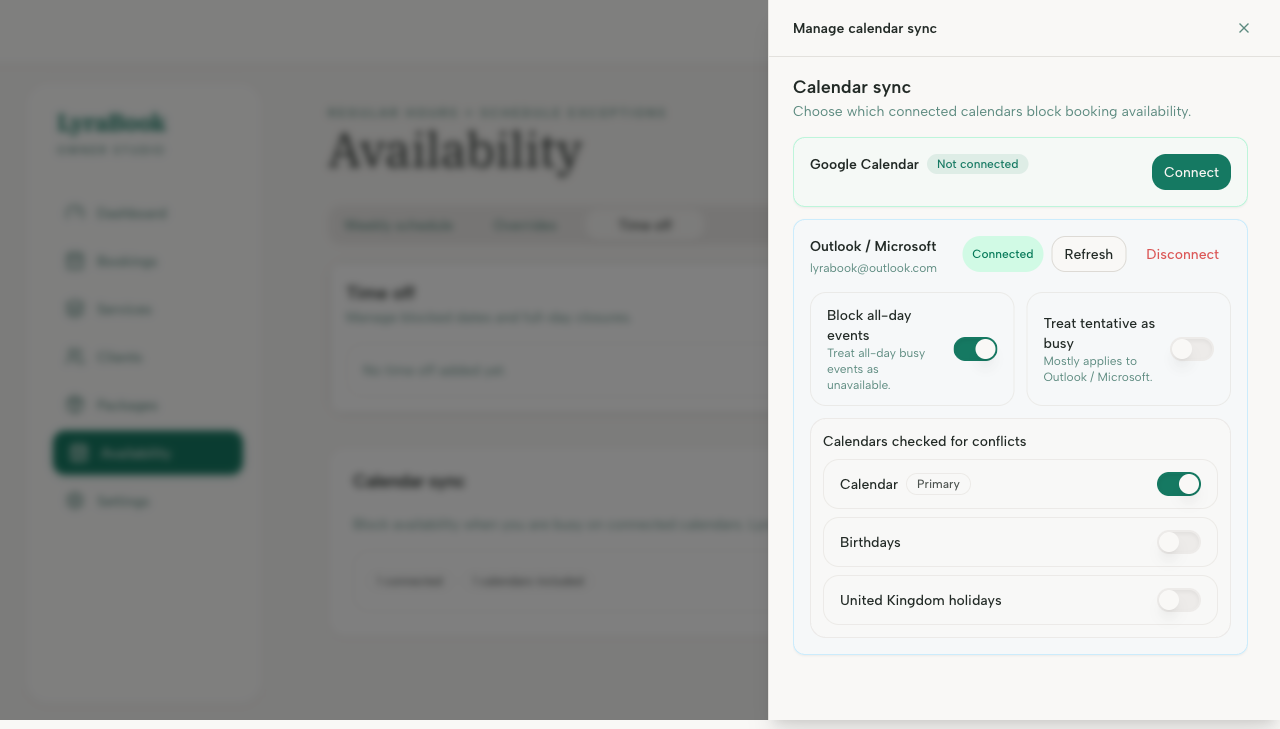The height and width of the screenshot is (729, 1280).
Task: Enable Treat tentative as busy
Action: tap(1192, 349)
